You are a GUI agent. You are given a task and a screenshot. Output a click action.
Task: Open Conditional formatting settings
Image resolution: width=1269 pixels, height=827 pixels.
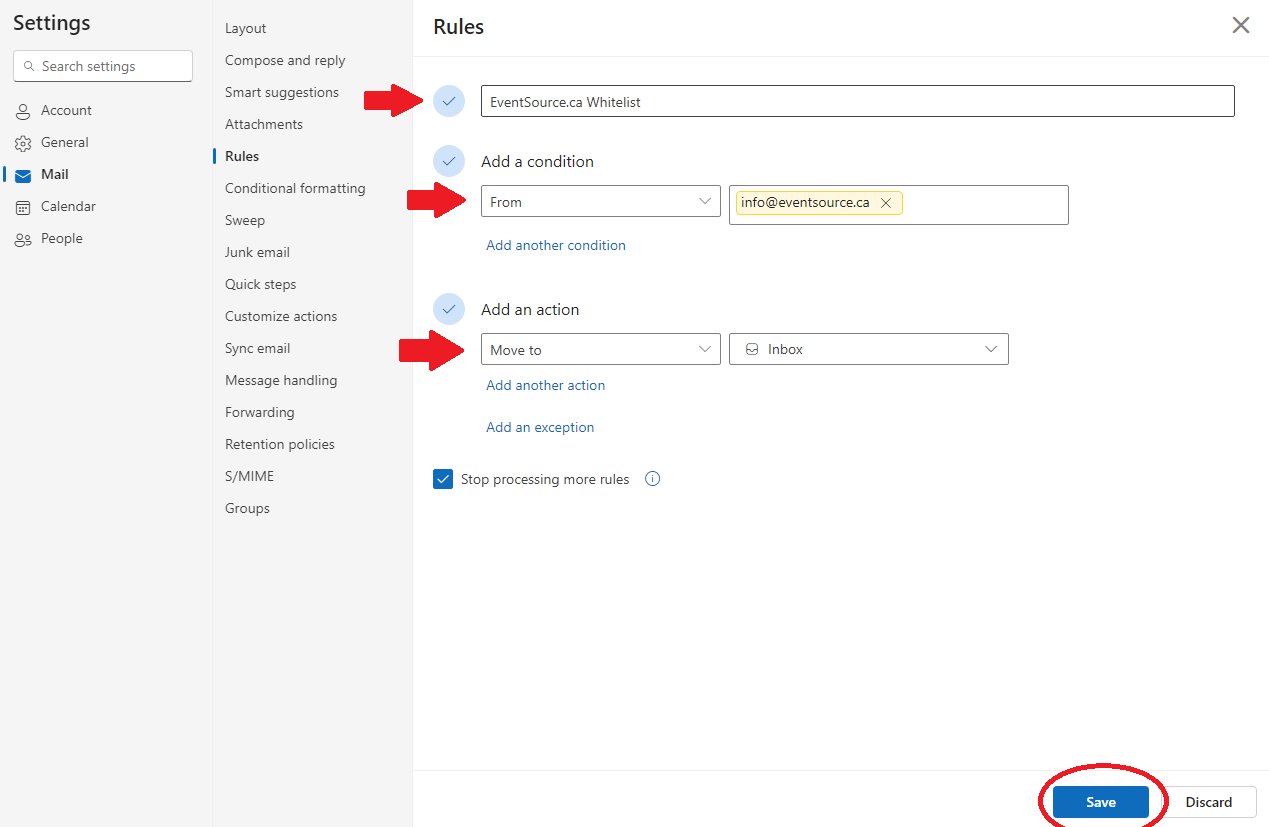tap(295, 189)
